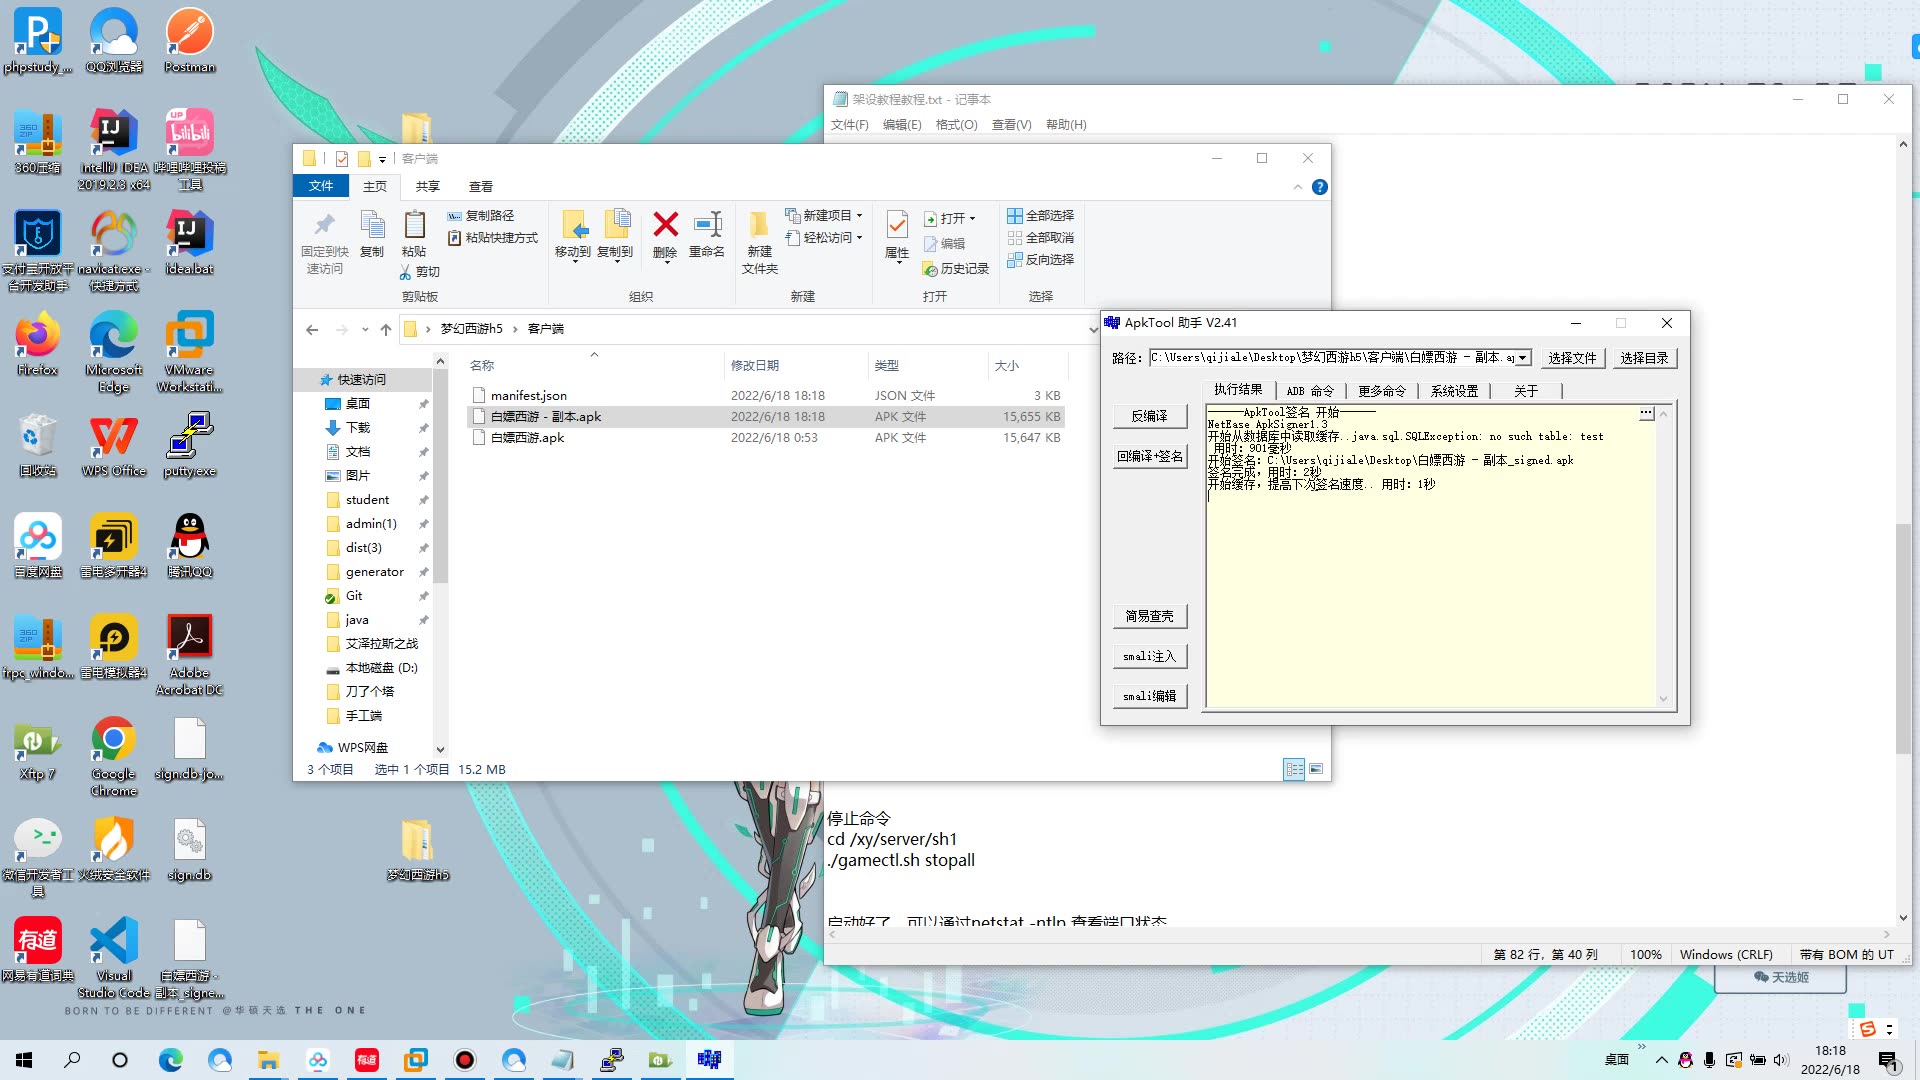Screen dimensions: 1920x1080
Task: Click Select Directory button in ApkTool
Action: pyautogui.click(x=1644, y=358)
